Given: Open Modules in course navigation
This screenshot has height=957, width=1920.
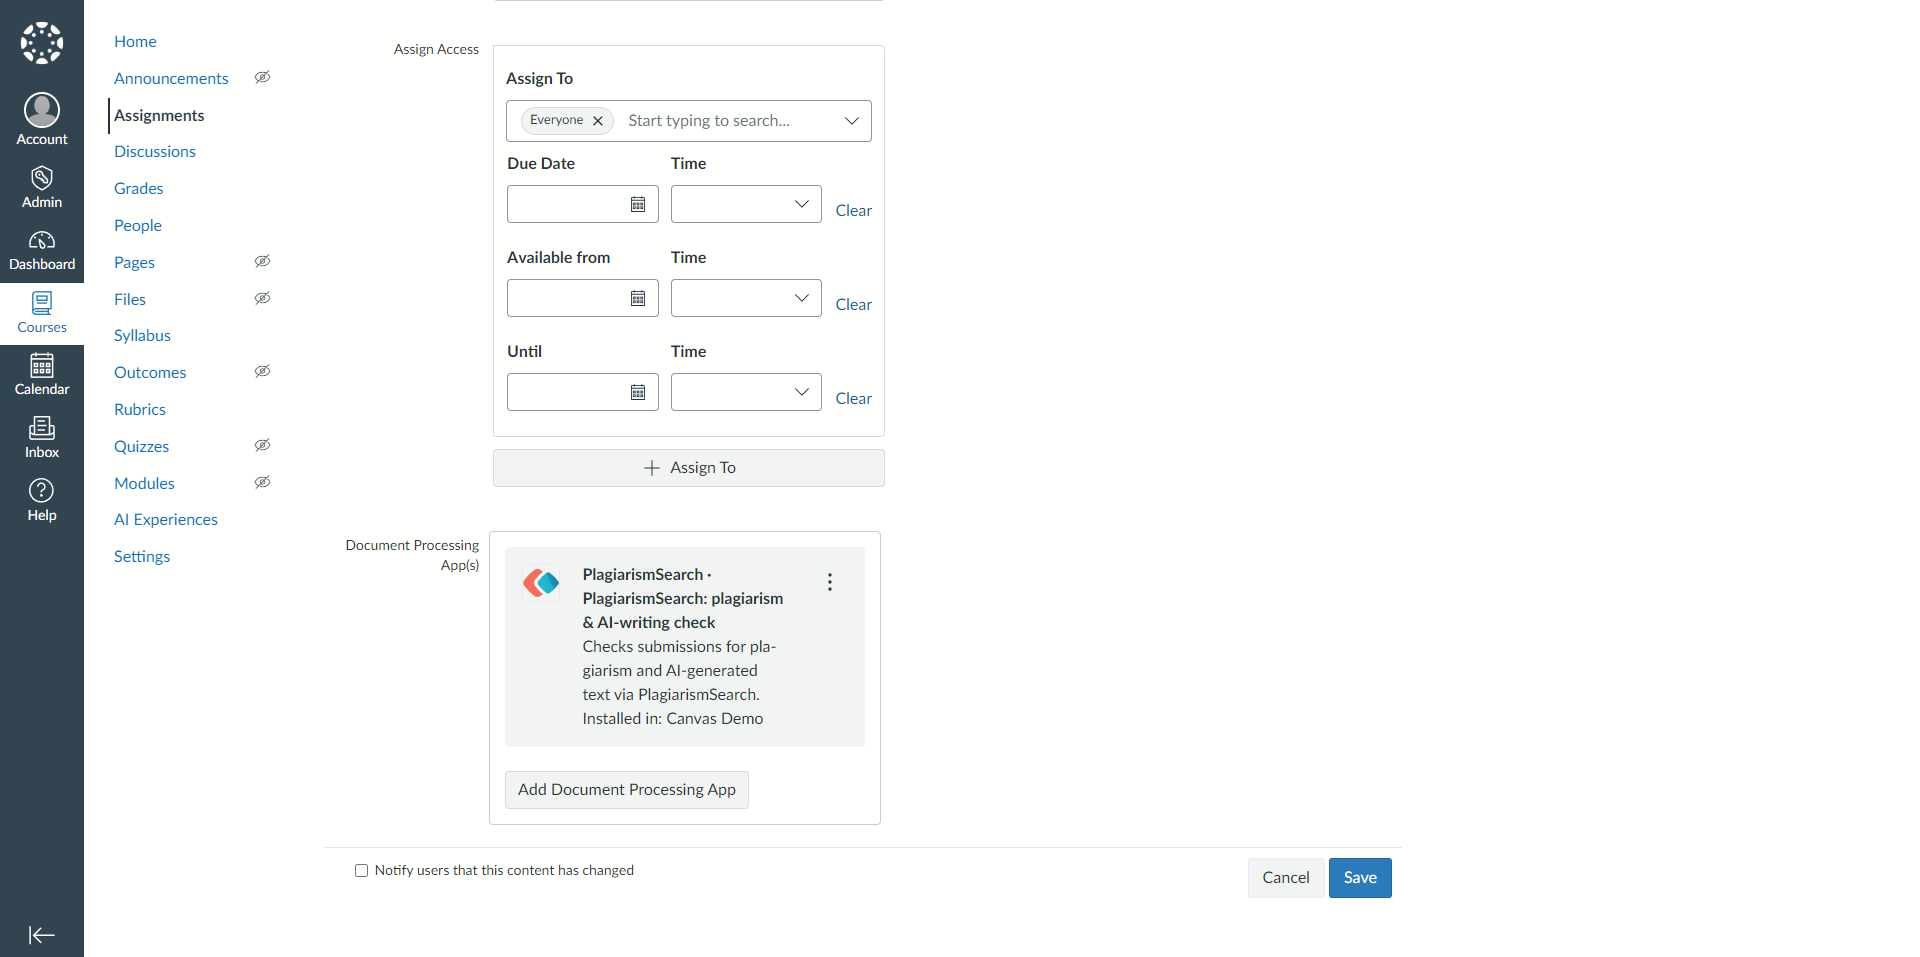Looking at the screenshot, I should click(144, 483).
